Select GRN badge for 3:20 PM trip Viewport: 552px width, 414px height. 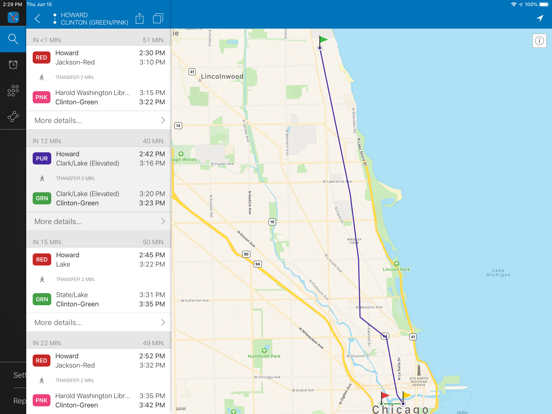coord(42,198)
